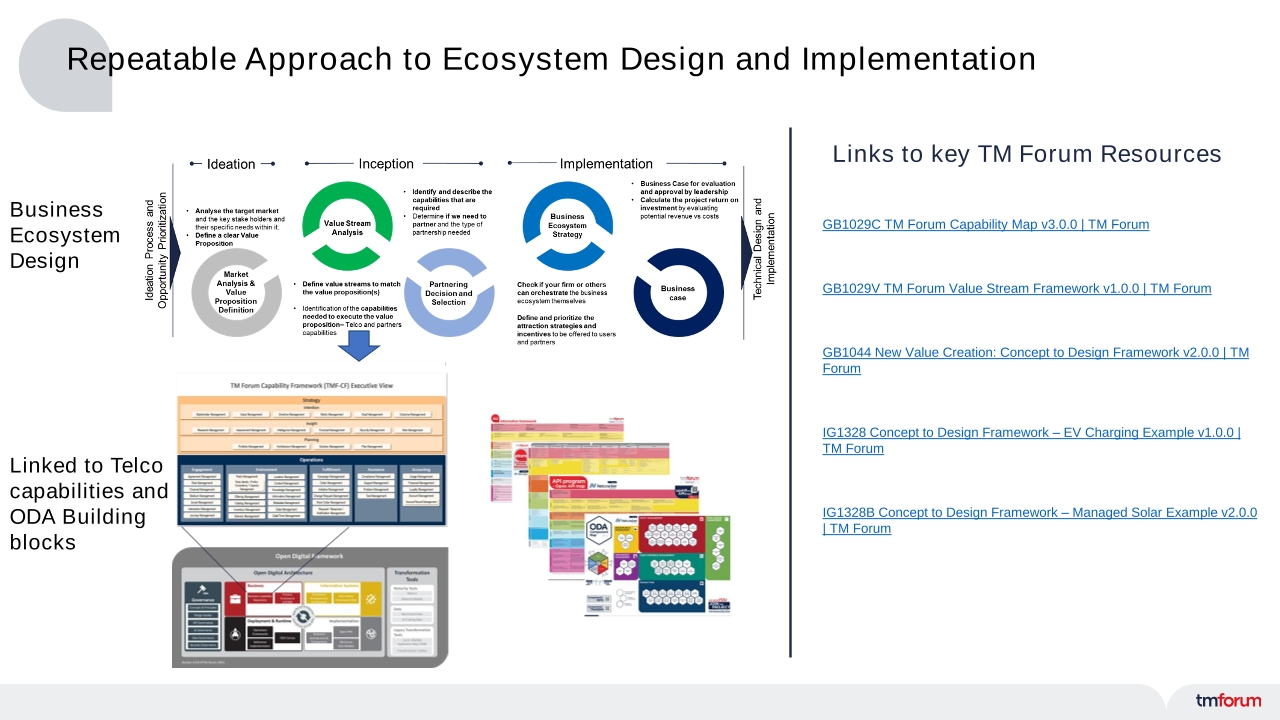This screenshot has width=1280, height=720.
Task: Click the 'Calculate the project return on investment' bullet
Action: click(x=686, y=208)
